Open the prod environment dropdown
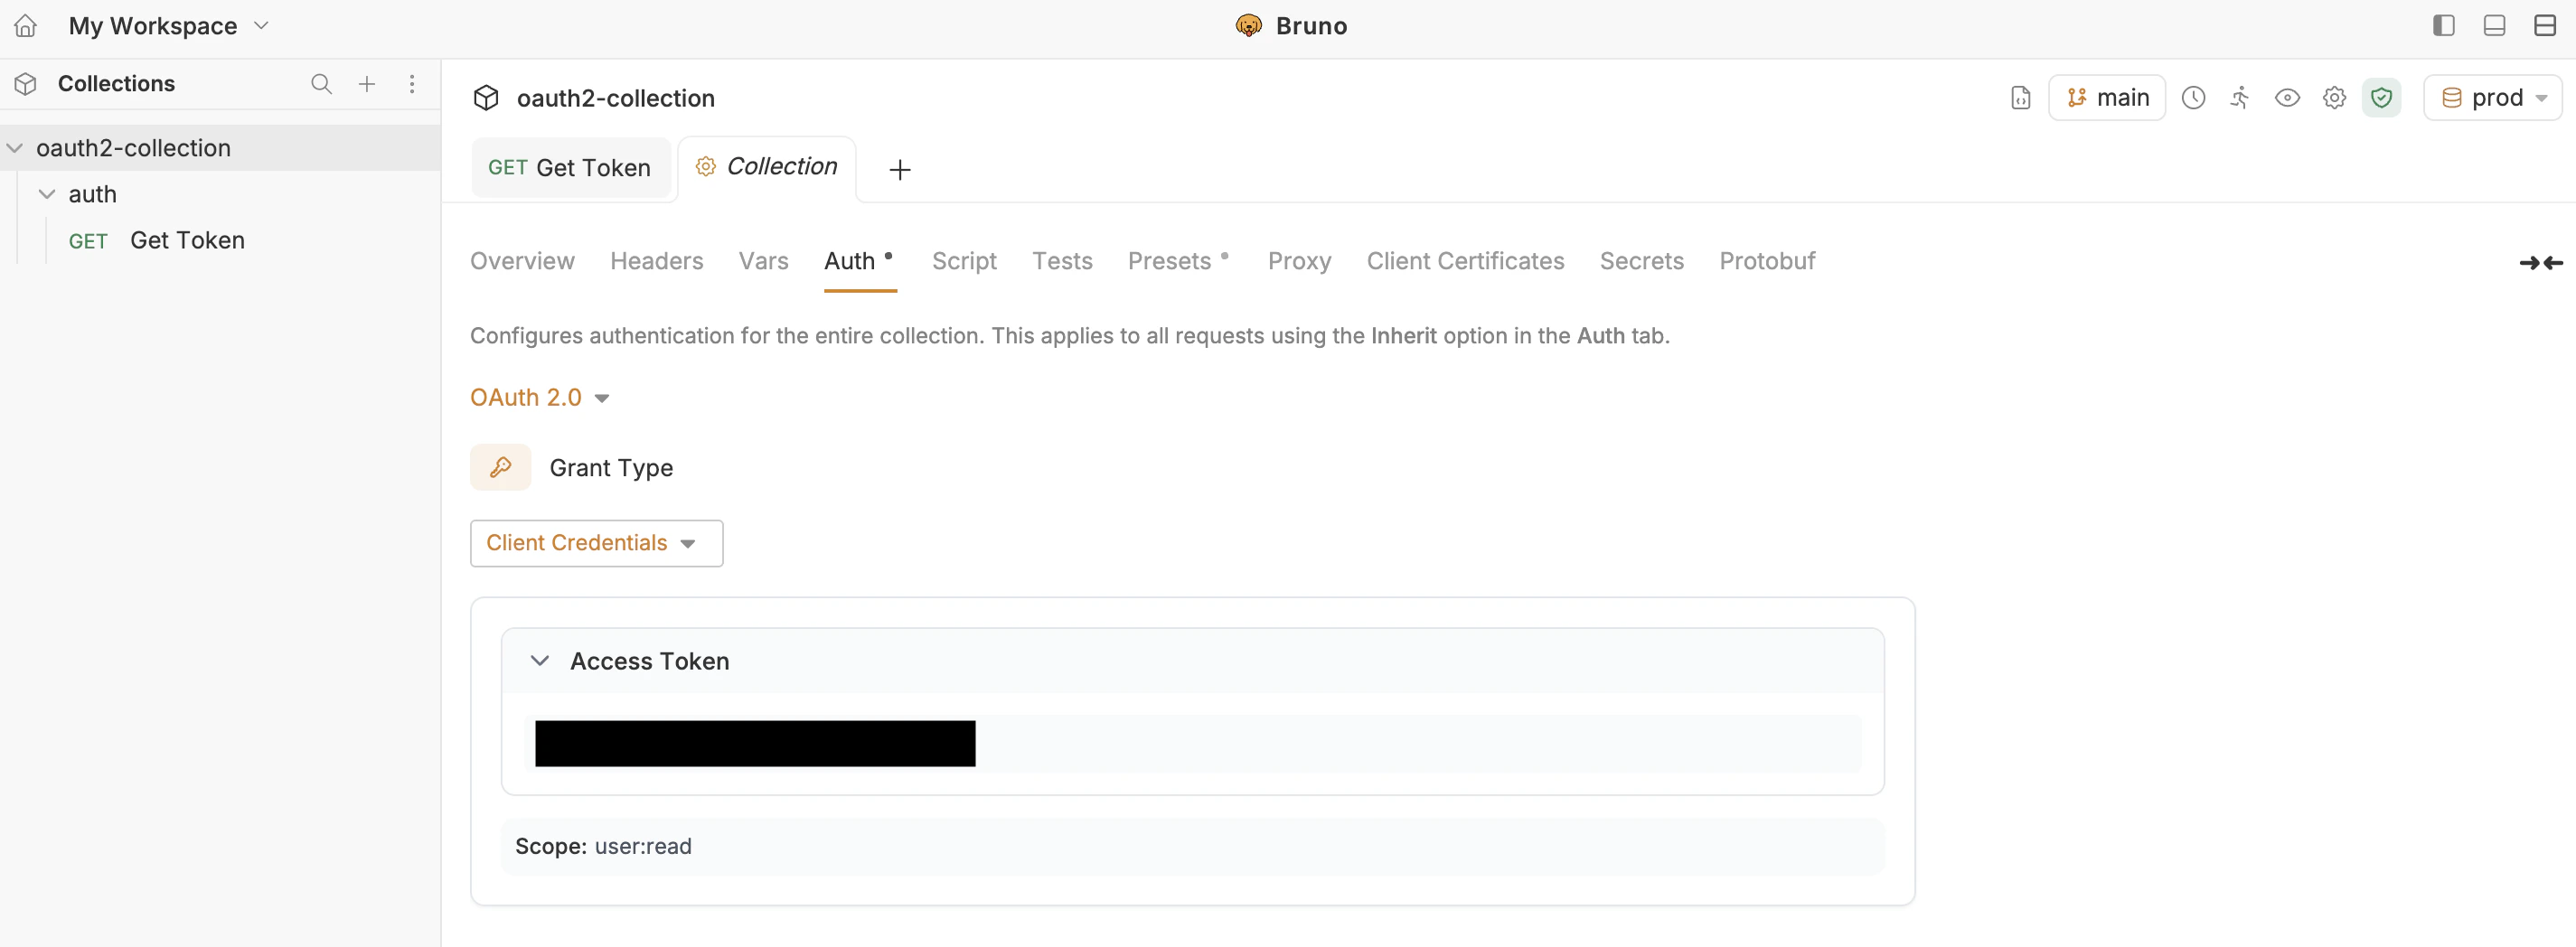Image resolution: width=2576 pixels, height=947 pixels. click(x=2494, y=97)
